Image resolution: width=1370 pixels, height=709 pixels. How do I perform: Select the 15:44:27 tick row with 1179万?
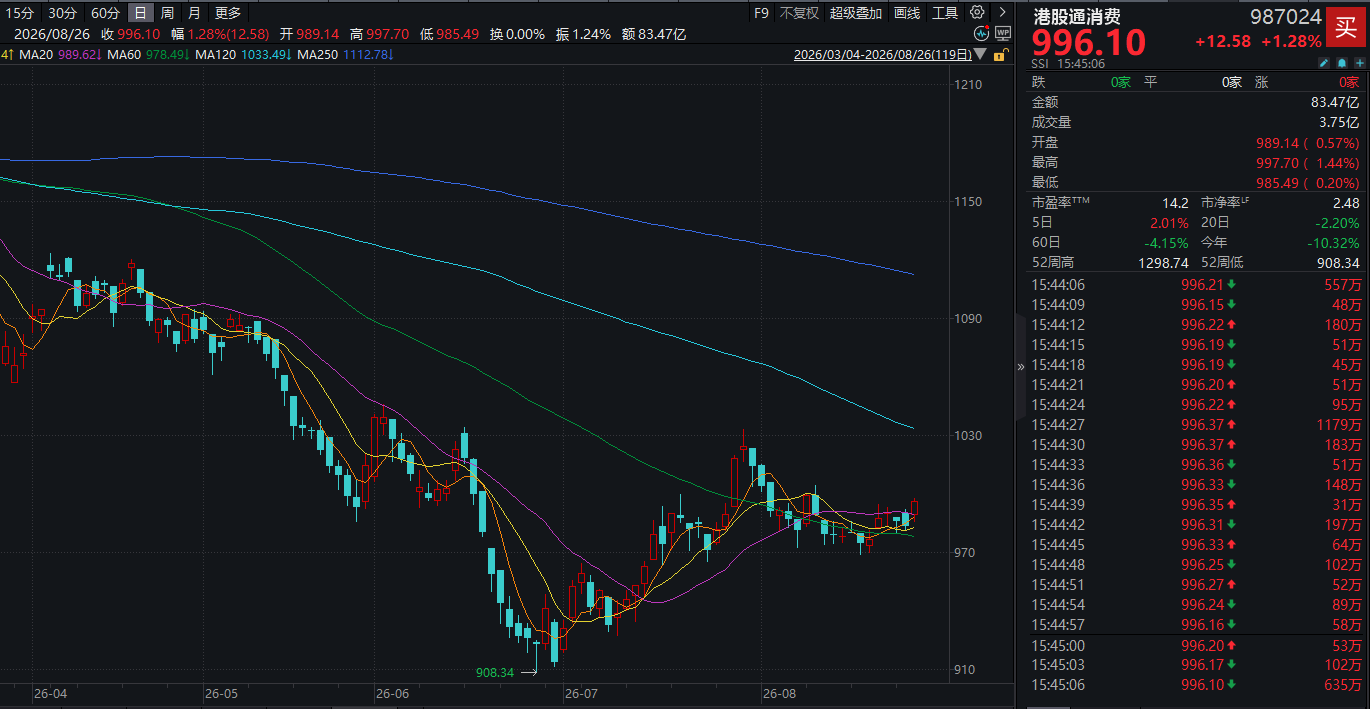(x=1196, y=425)
